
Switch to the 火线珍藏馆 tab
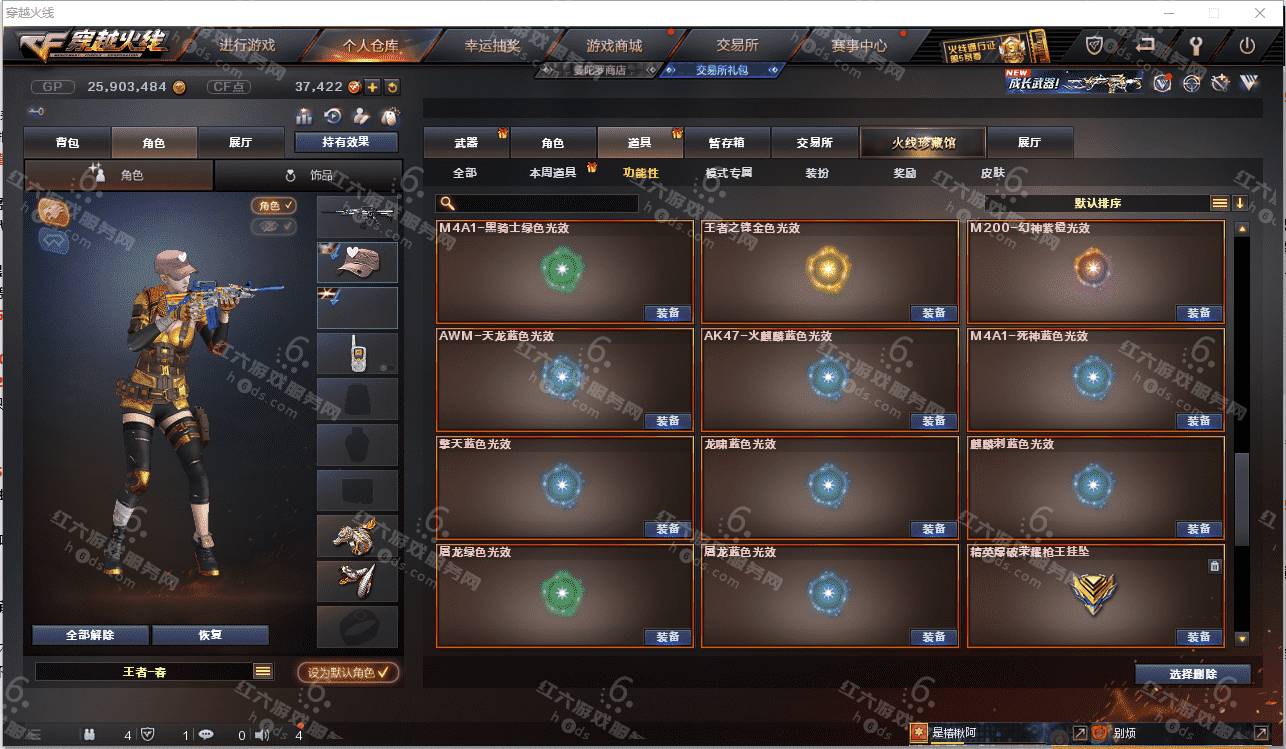pos(923,142)
